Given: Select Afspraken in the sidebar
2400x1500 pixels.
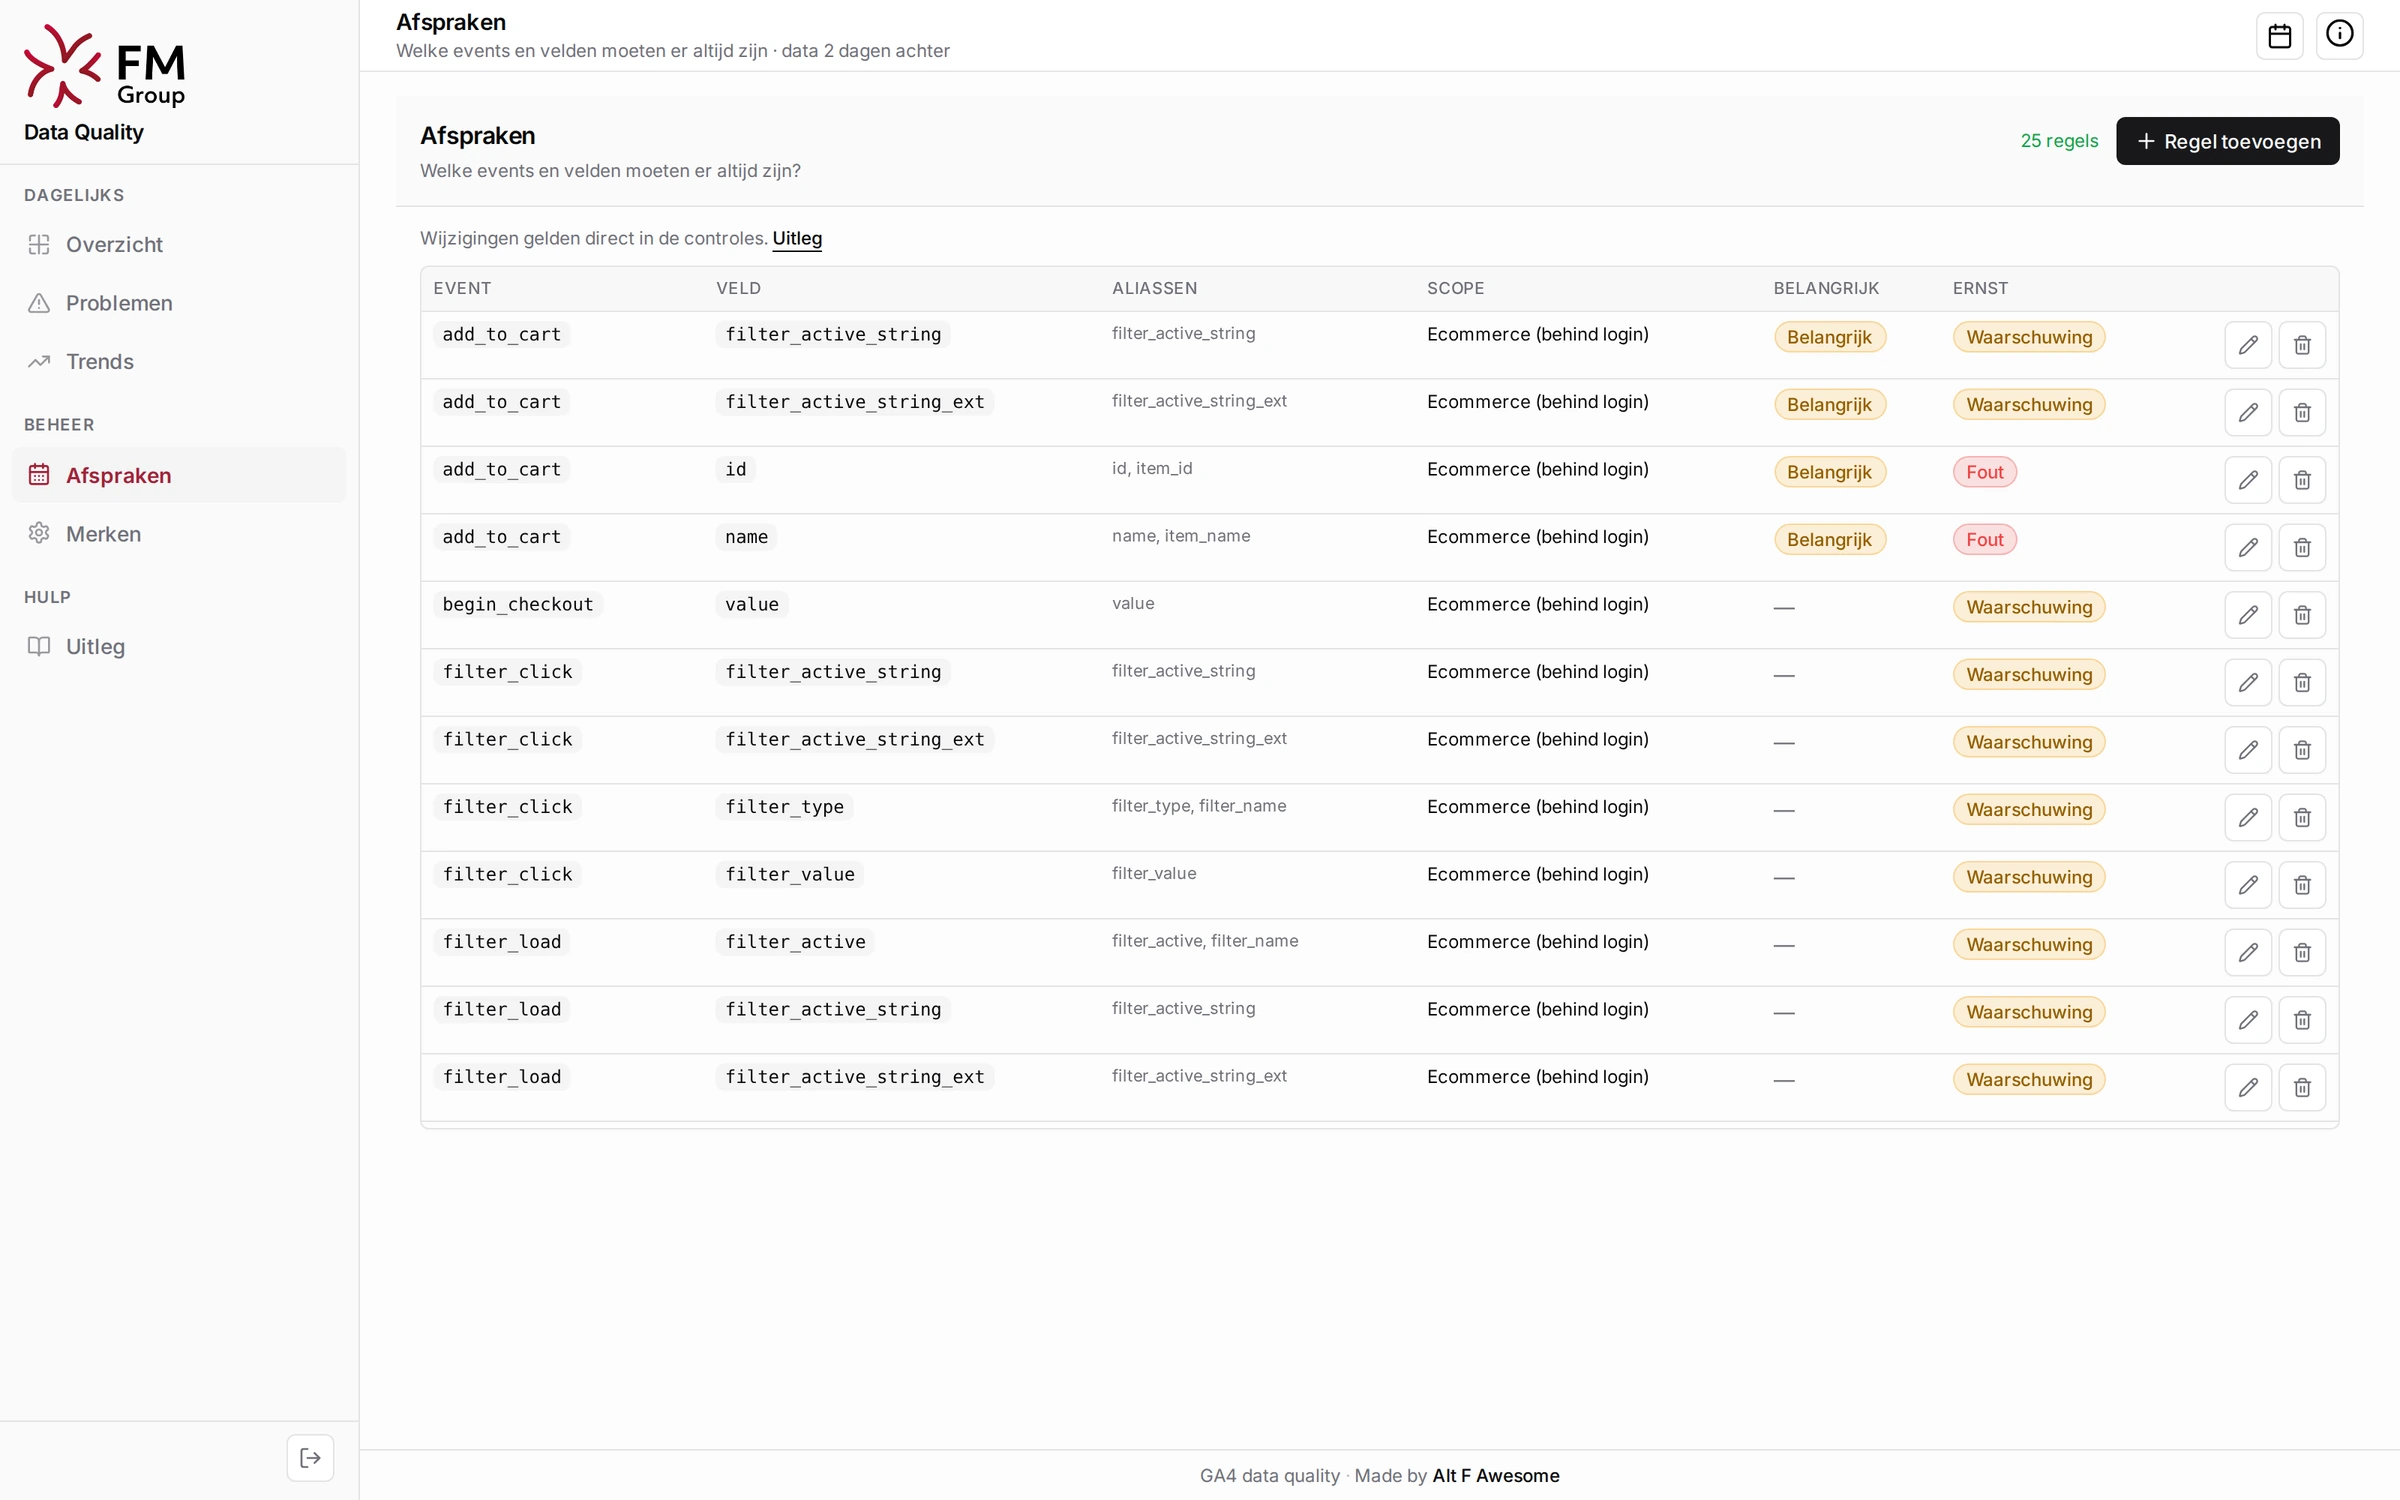Looking at the screenshot, I should tap(179, 475).
